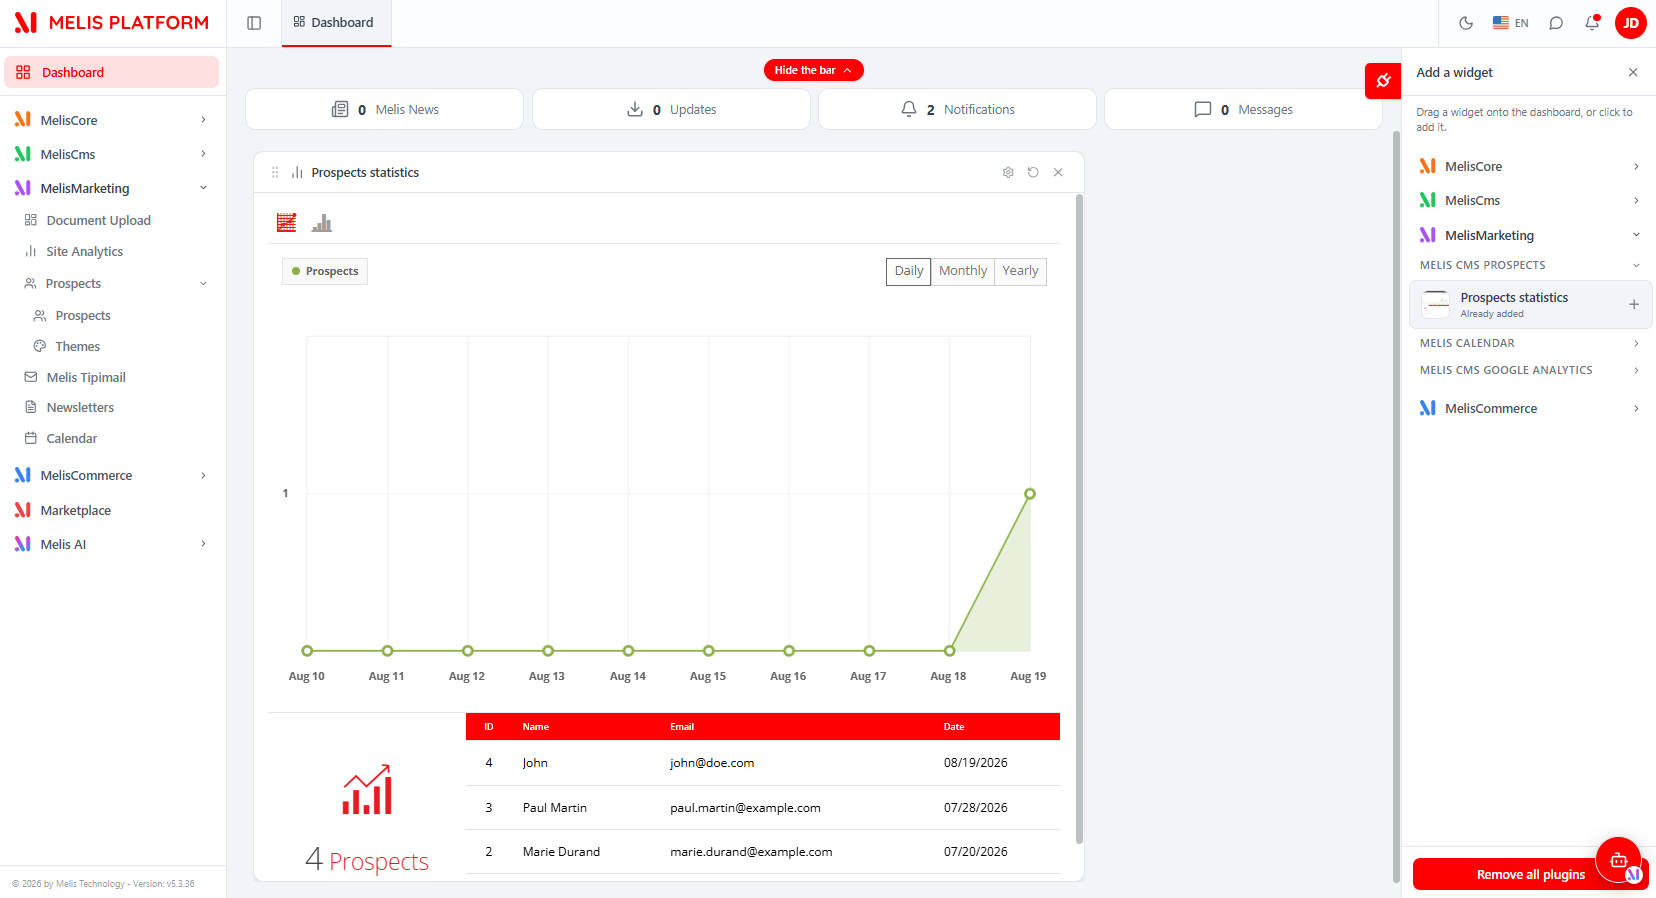Expand MELIS CMS GOOGLE ANALYTICS section
The image size is (1656, 898).
pyautogui.click(x=1529, y=370)
